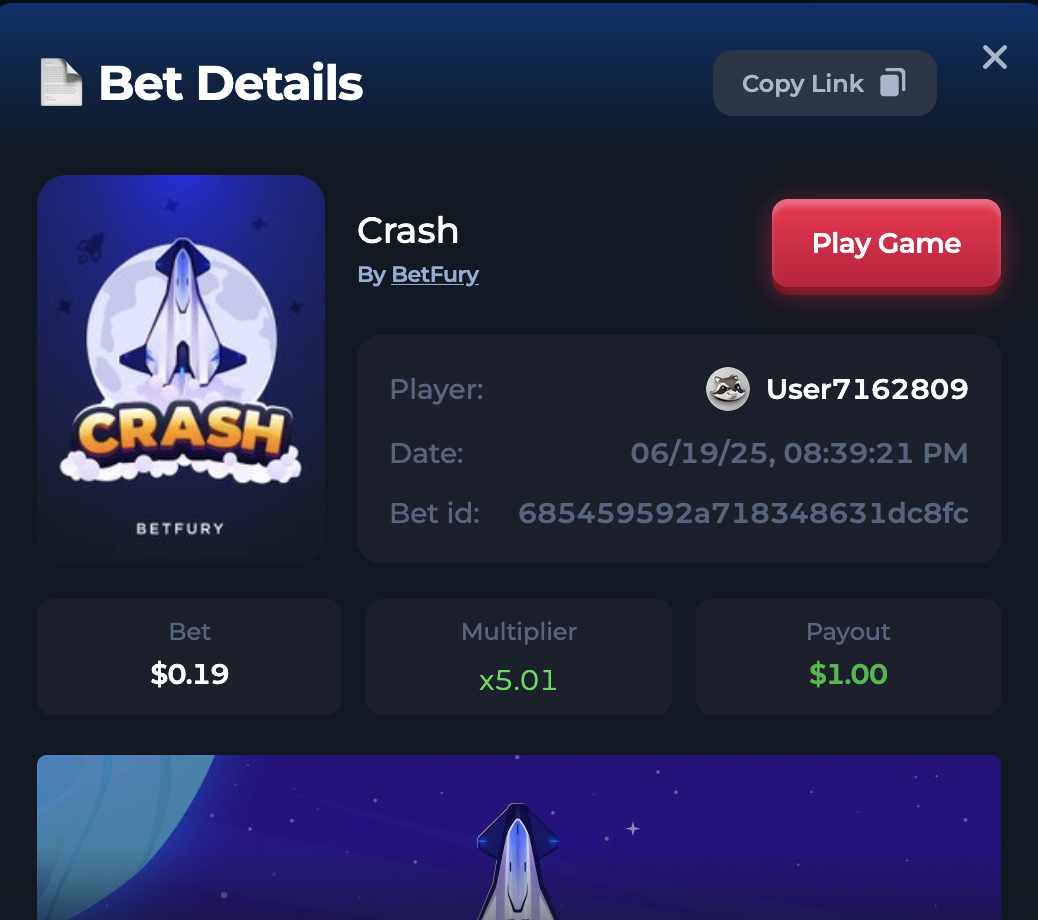Close the Bet Details dialog
This screenshot has width=1038, height=920.
(x=994, y=58)
